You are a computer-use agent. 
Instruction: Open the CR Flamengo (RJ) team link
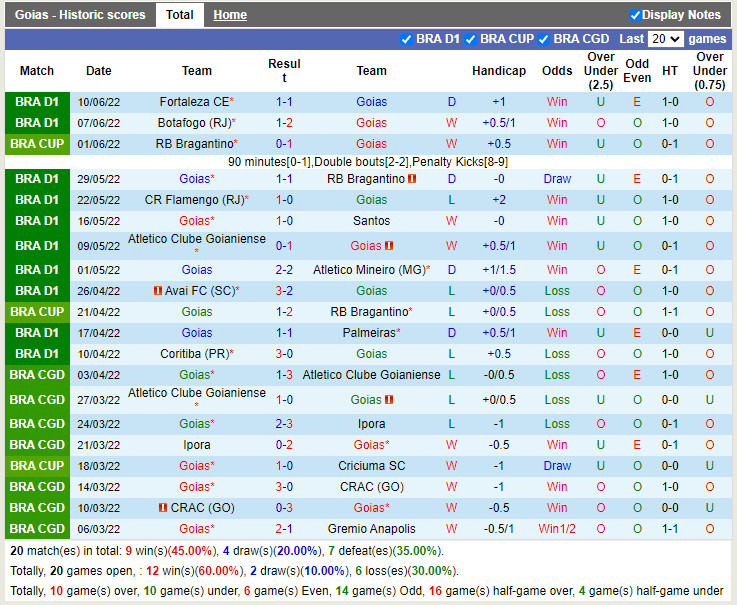[x=194, y=200]
